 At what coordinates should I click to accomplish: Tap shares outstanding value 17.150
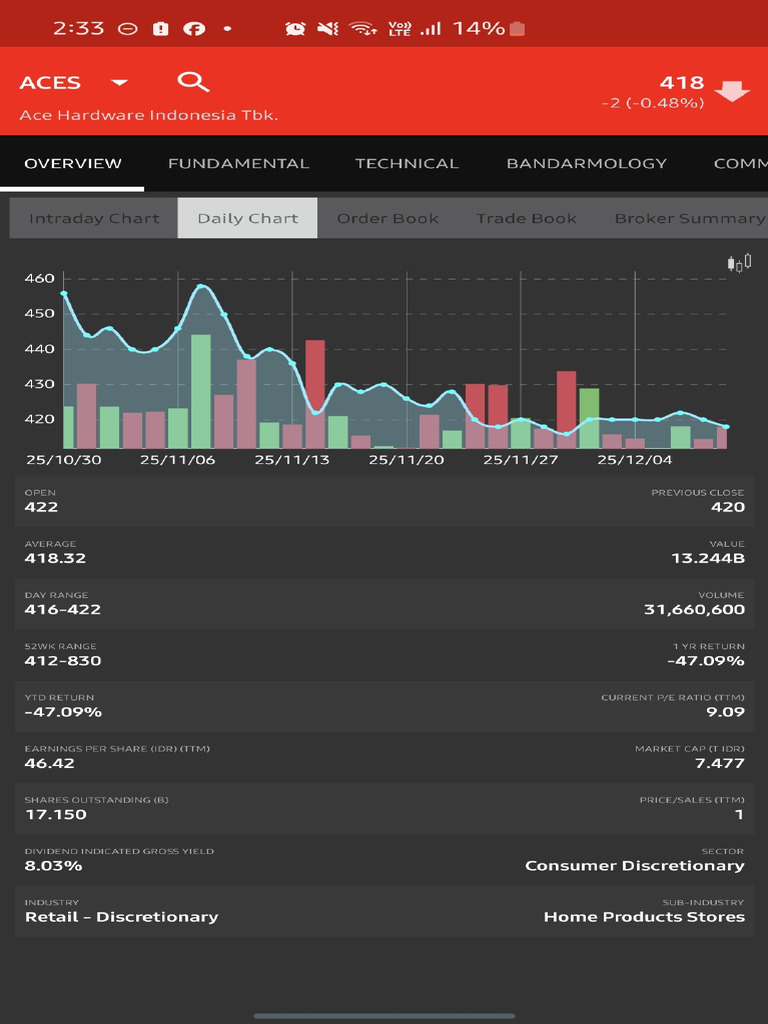56,814
